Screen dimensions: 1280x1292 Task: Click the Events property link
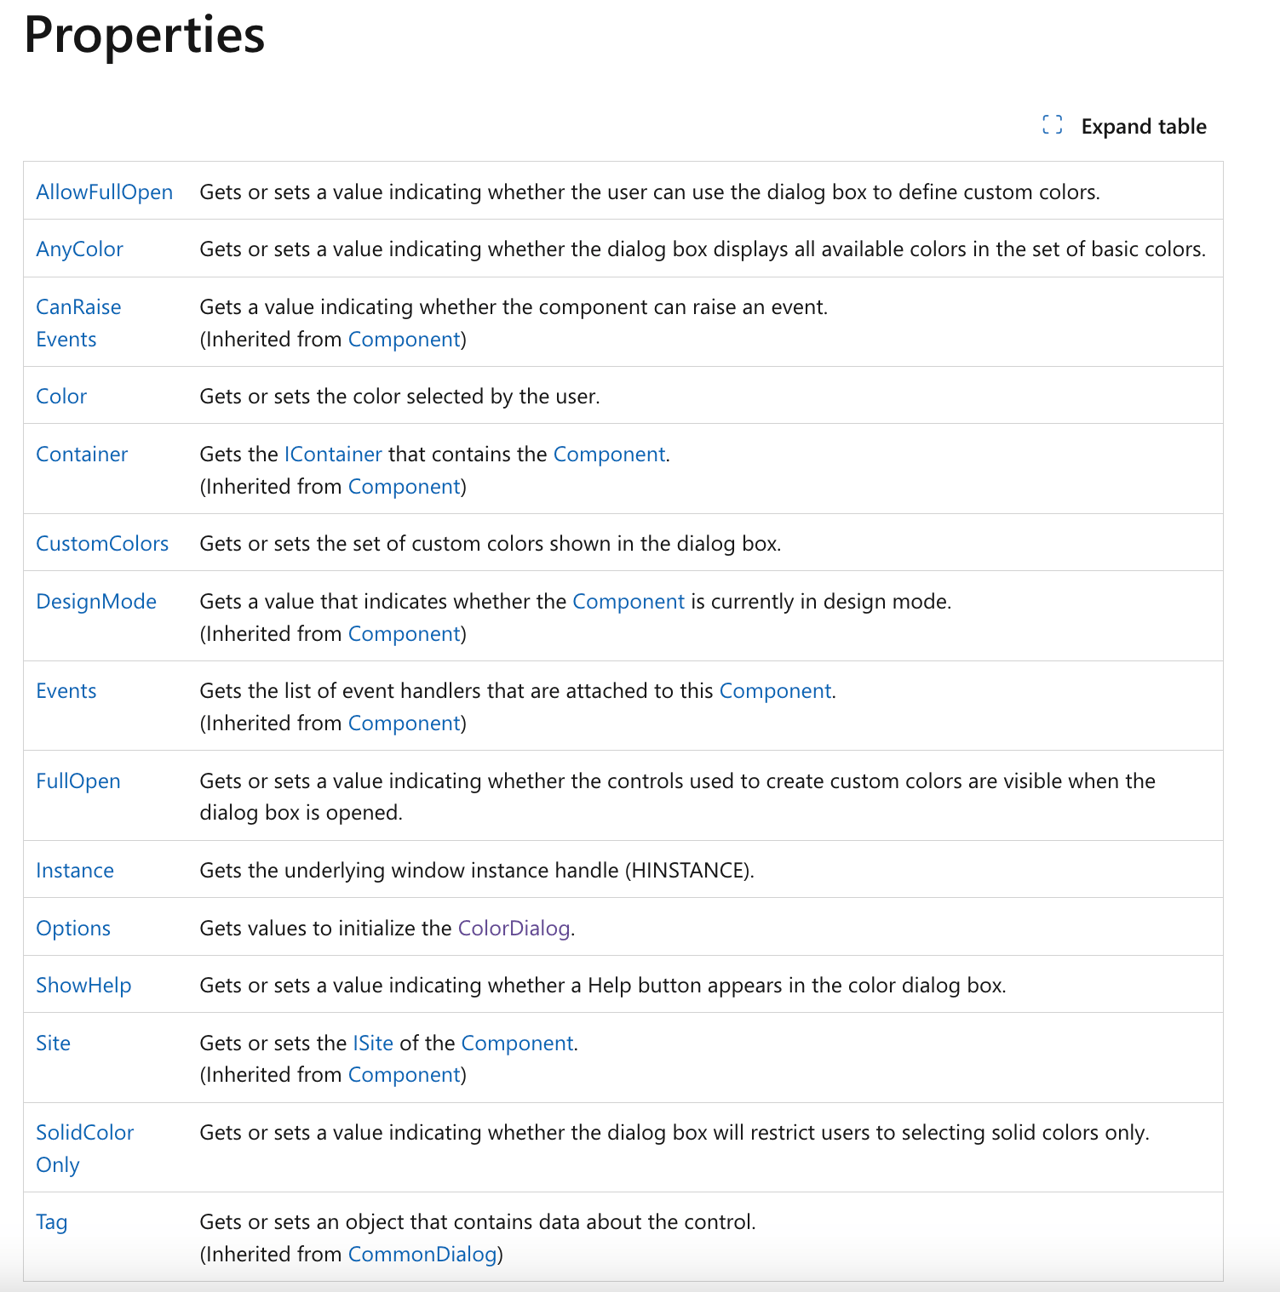click(66, 691)
